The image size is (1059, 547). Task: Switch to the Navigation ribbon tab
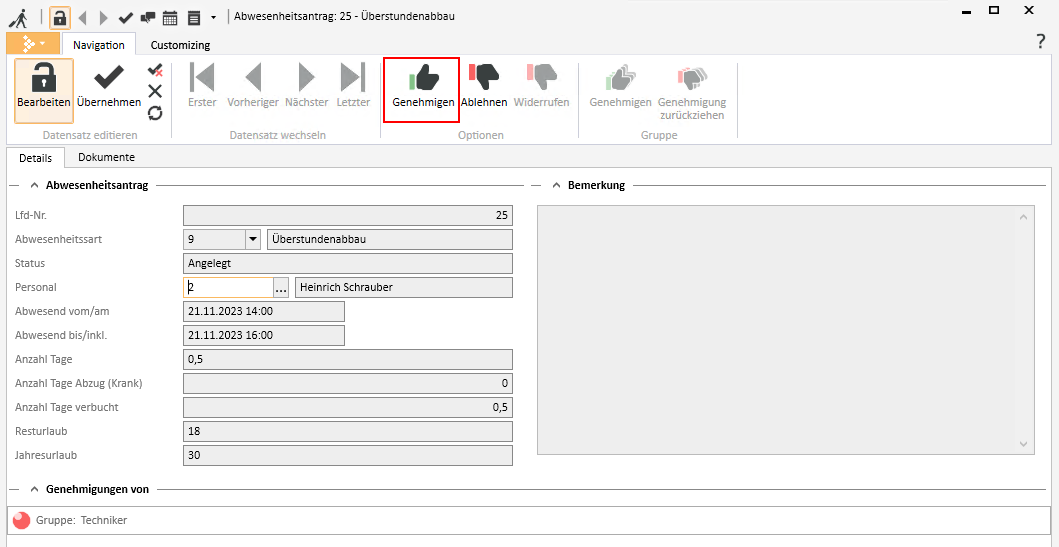[99, 45]
